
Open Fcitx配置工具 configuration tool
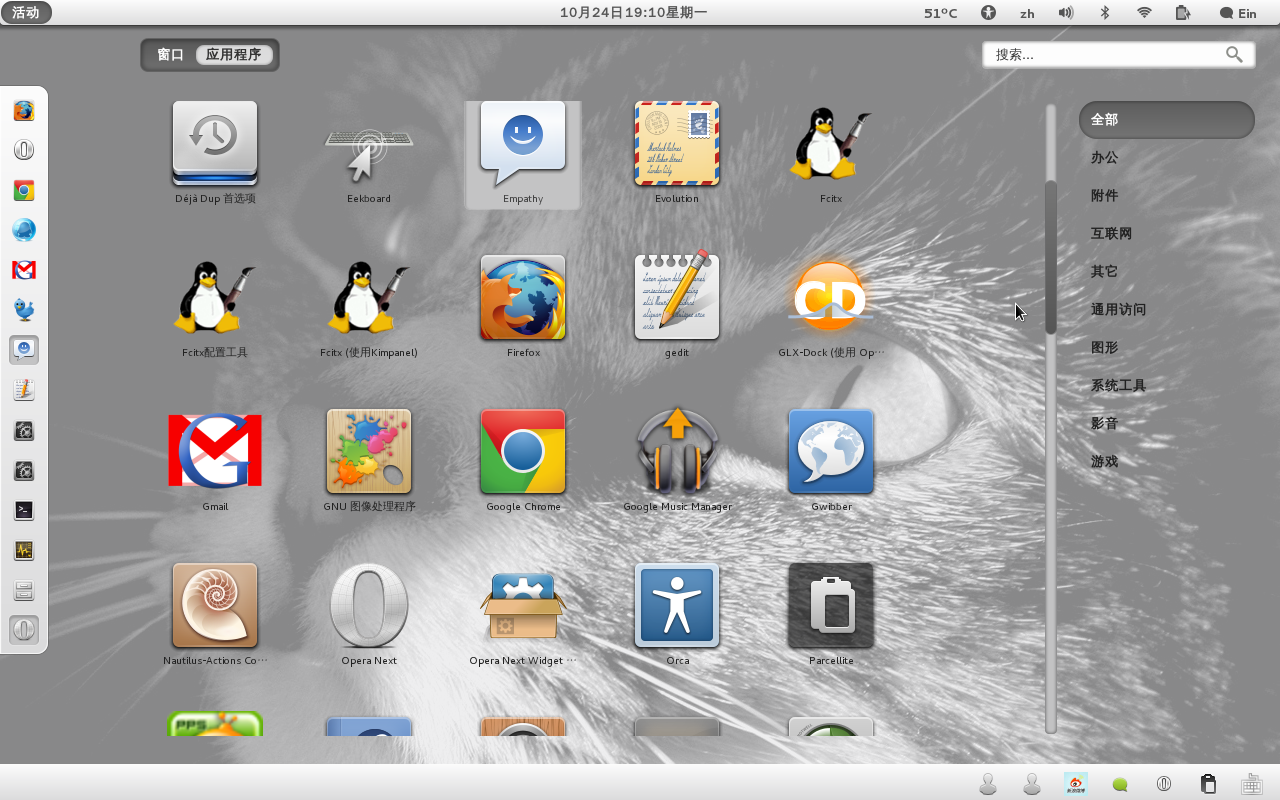click(x=215, y=298)
